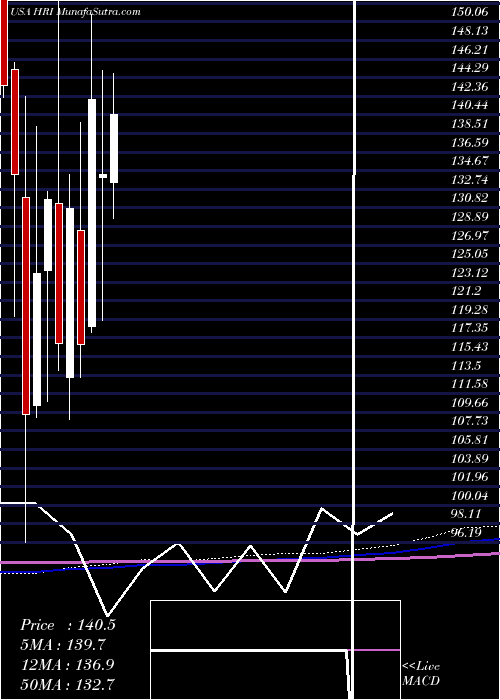Click the 111.58 price axis label

point(469,384)
